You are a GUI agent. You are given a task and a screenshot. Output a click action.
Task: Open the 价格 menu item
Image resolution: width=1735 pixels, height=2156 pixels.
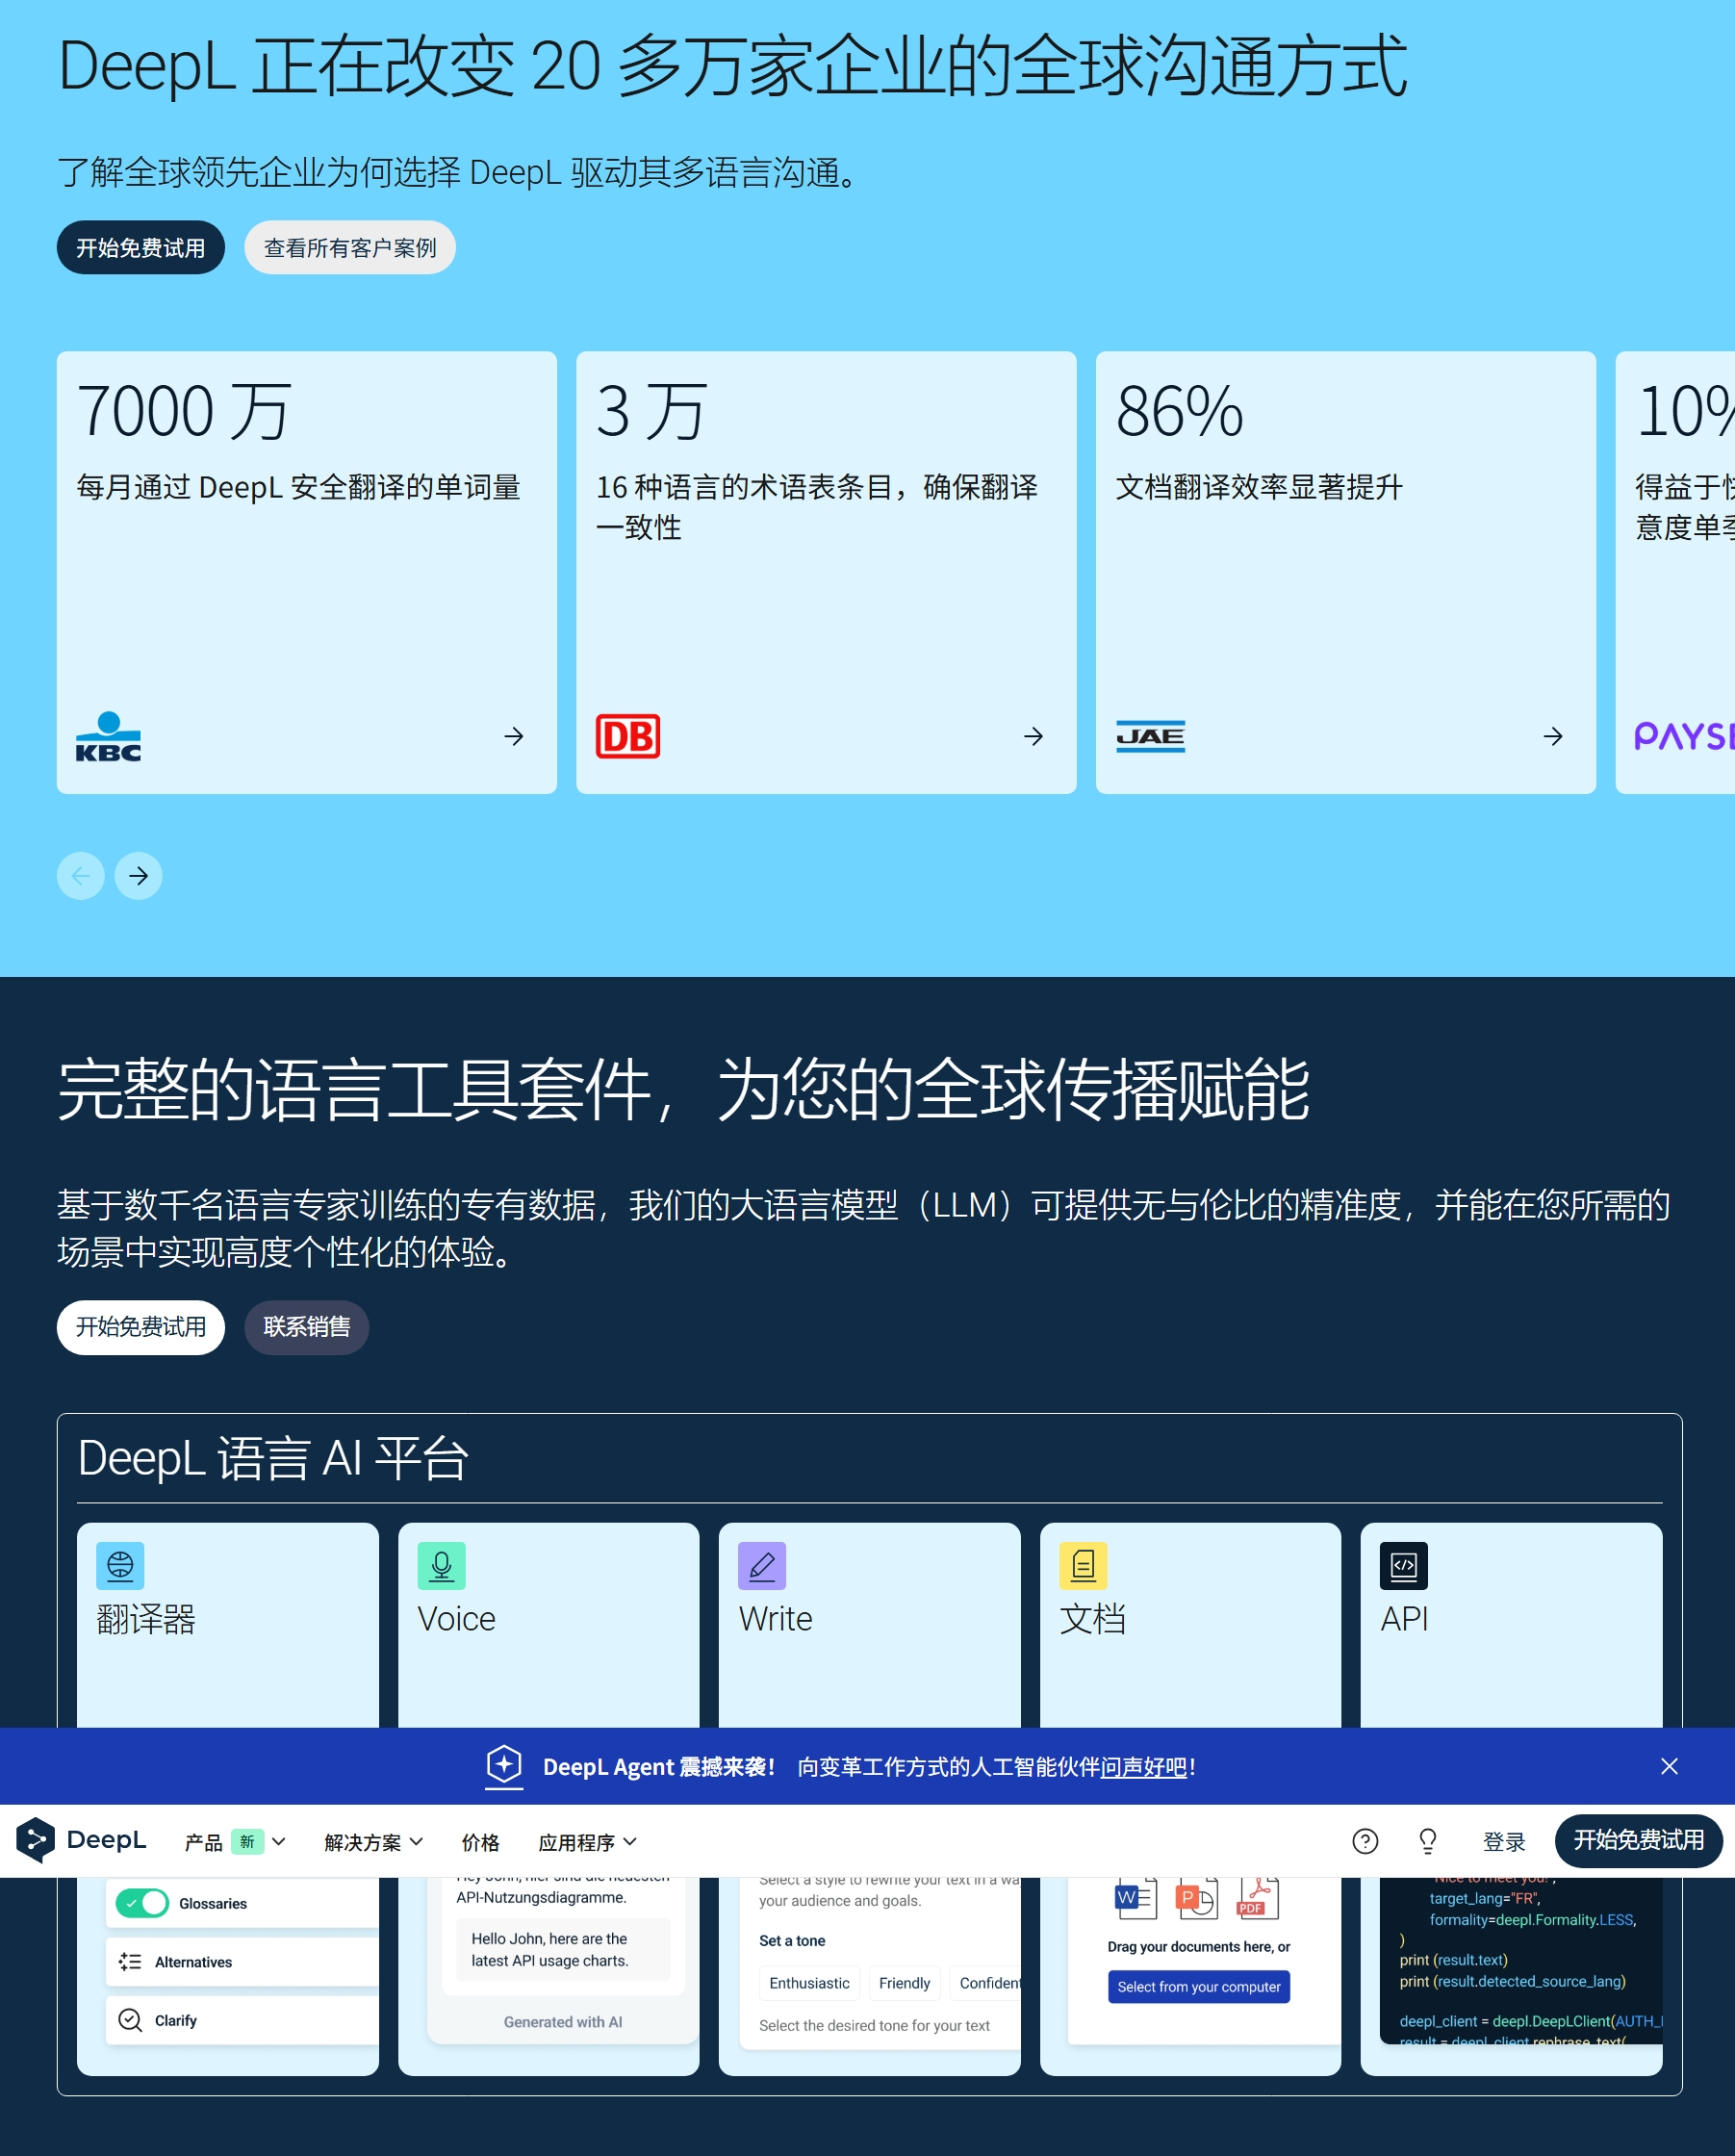(x=480, y=1841)
